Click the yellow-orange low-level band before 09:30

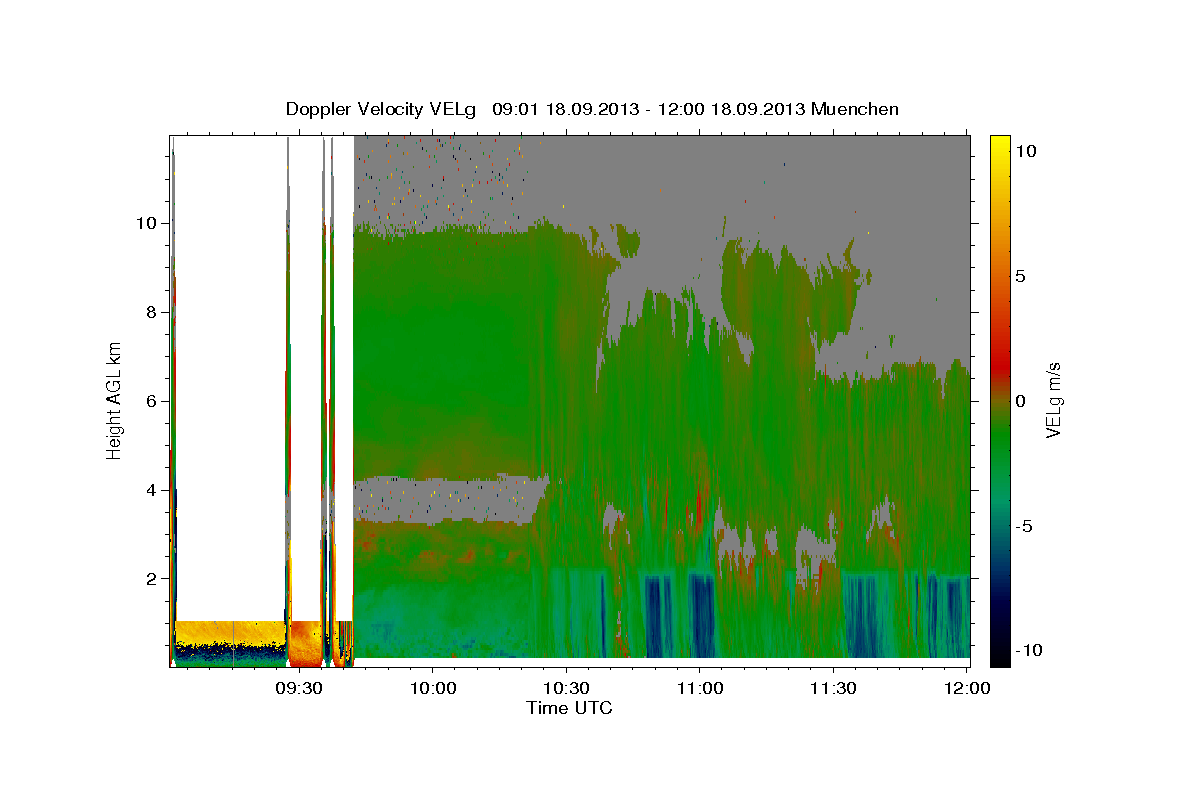230,632
